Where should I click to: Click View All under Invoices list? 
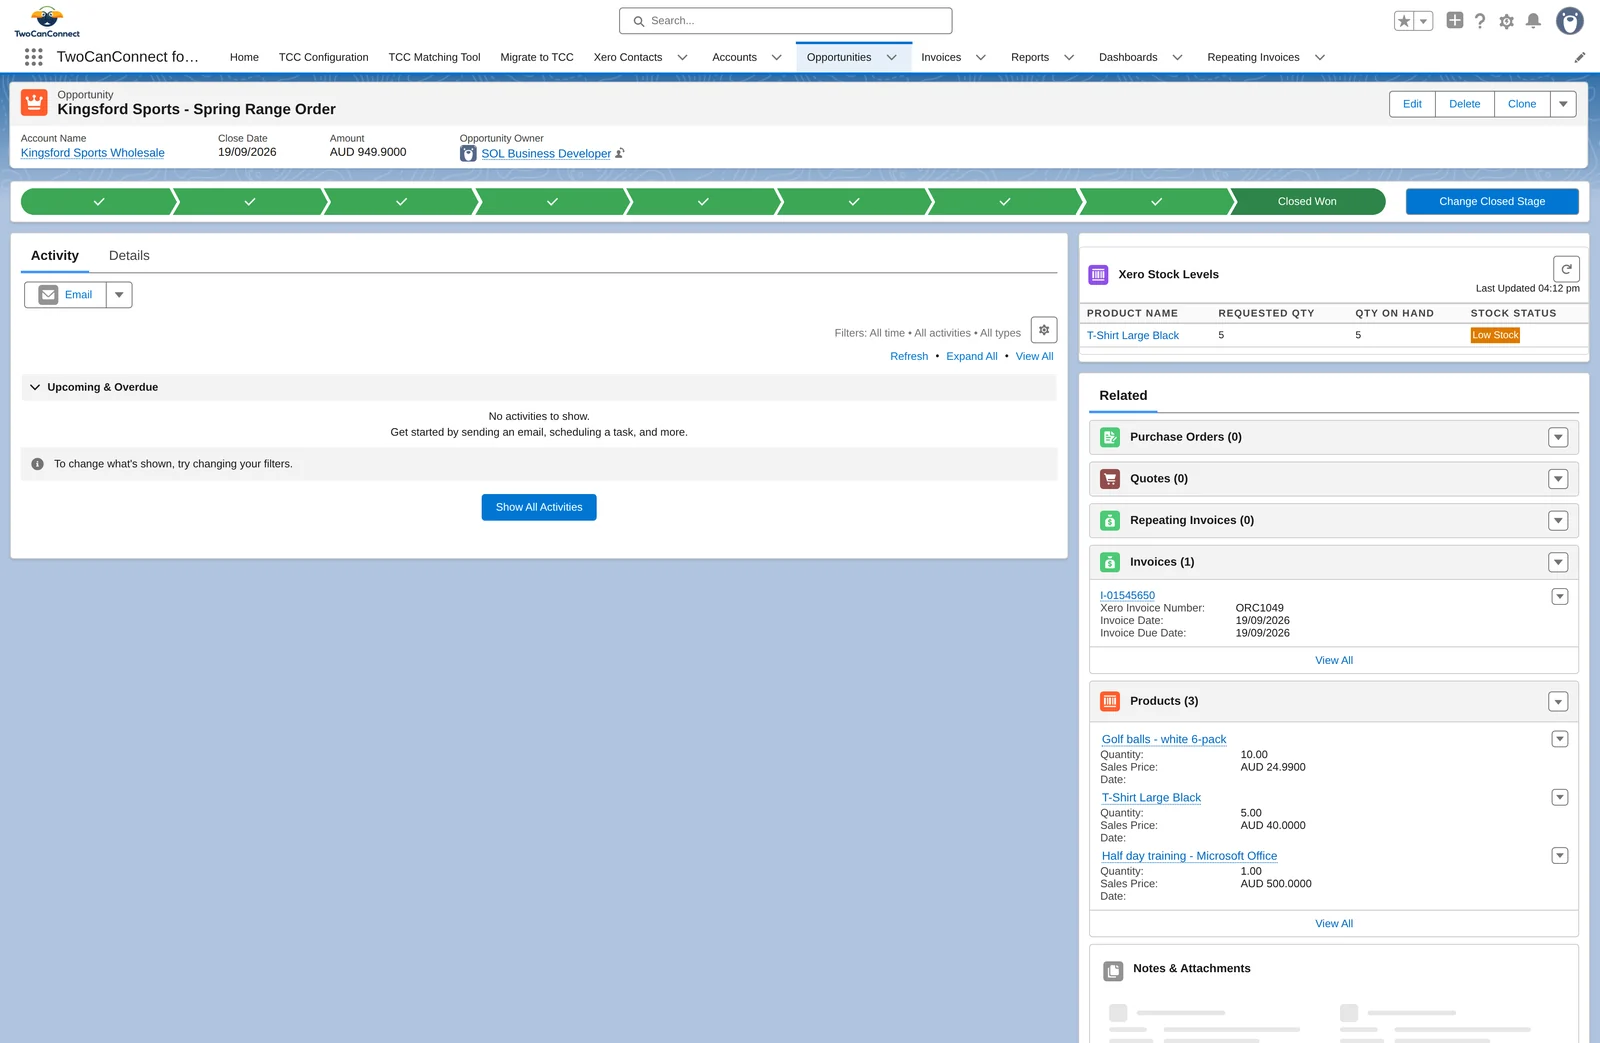click(x=1334, y=660)
